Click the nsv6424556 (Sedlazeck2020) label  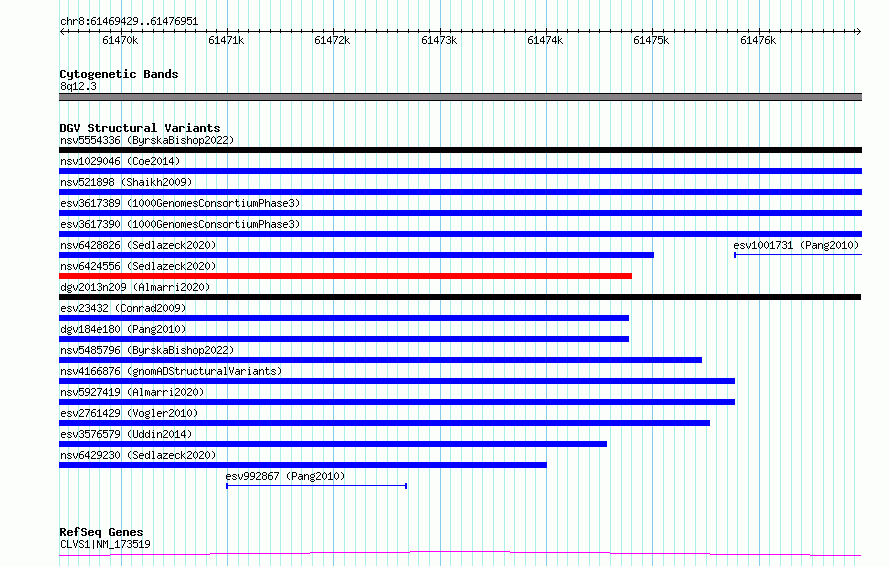[138, 266]
